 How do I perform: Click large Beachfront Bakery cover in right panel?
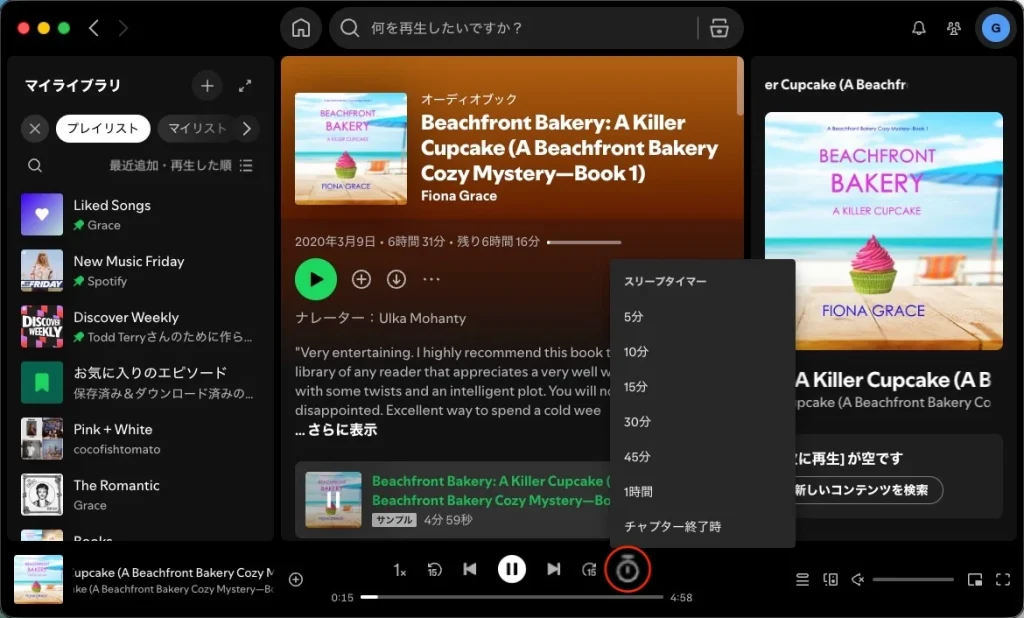pos(884,231)
